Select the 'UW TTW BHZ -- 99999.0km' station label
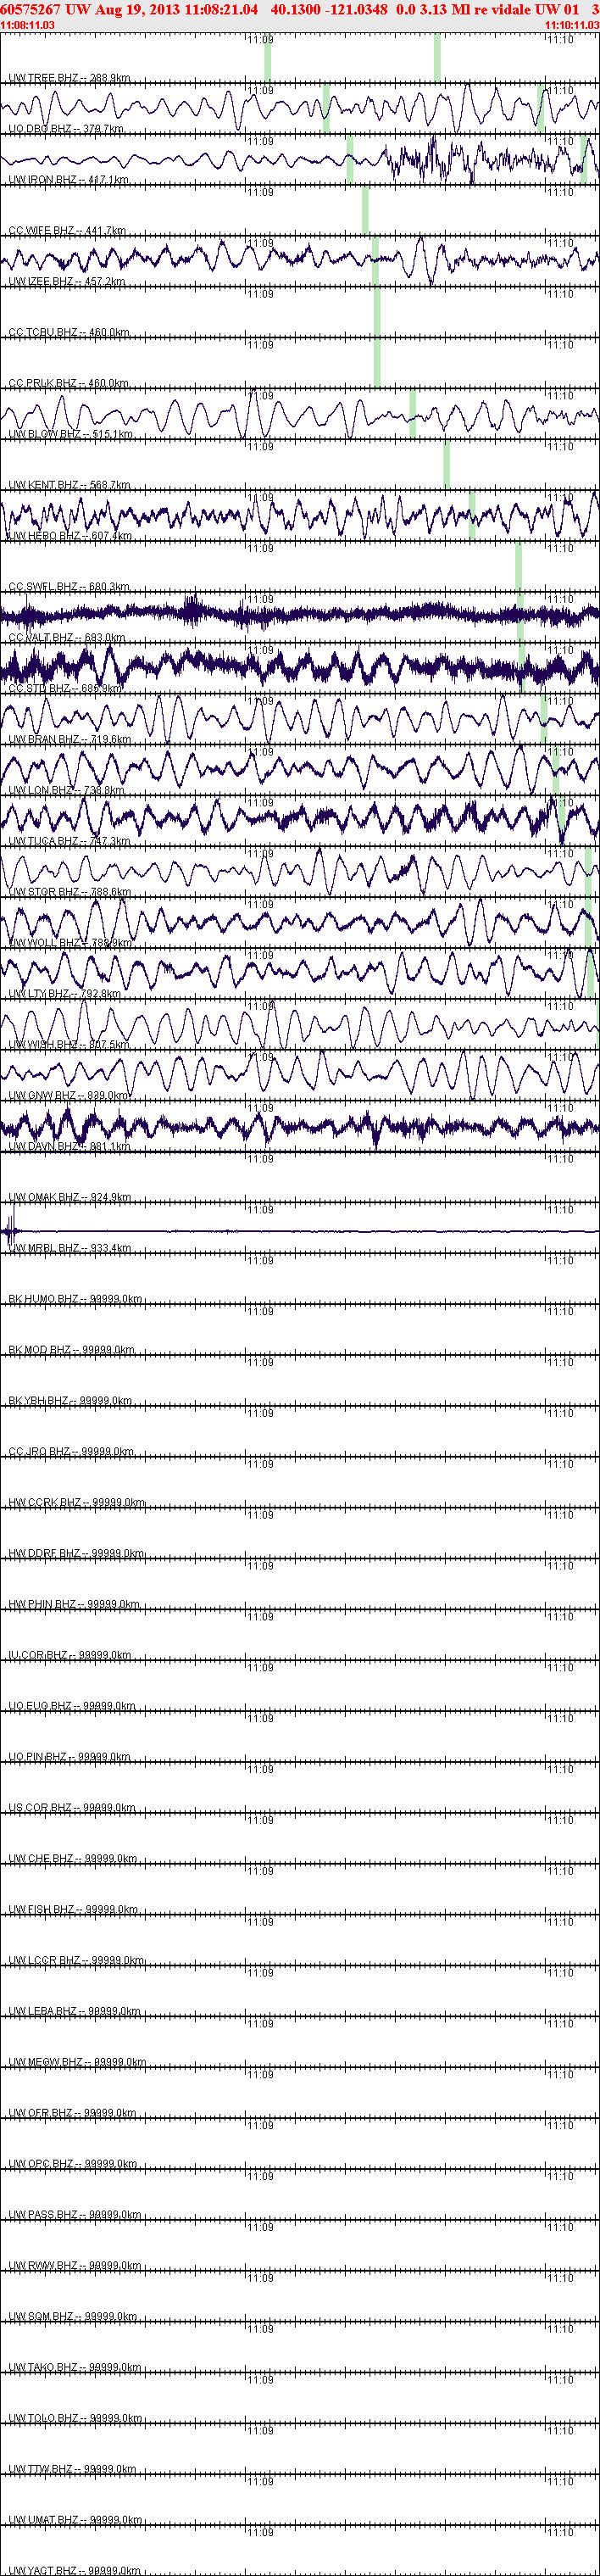 pos(72,2471)
